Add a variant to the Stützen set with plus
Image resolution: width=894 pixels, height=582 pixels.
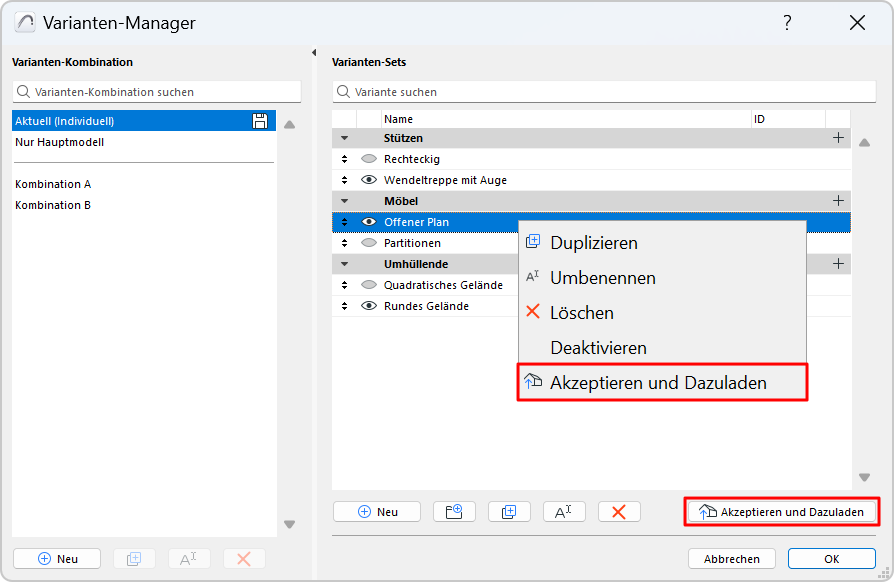838,138
